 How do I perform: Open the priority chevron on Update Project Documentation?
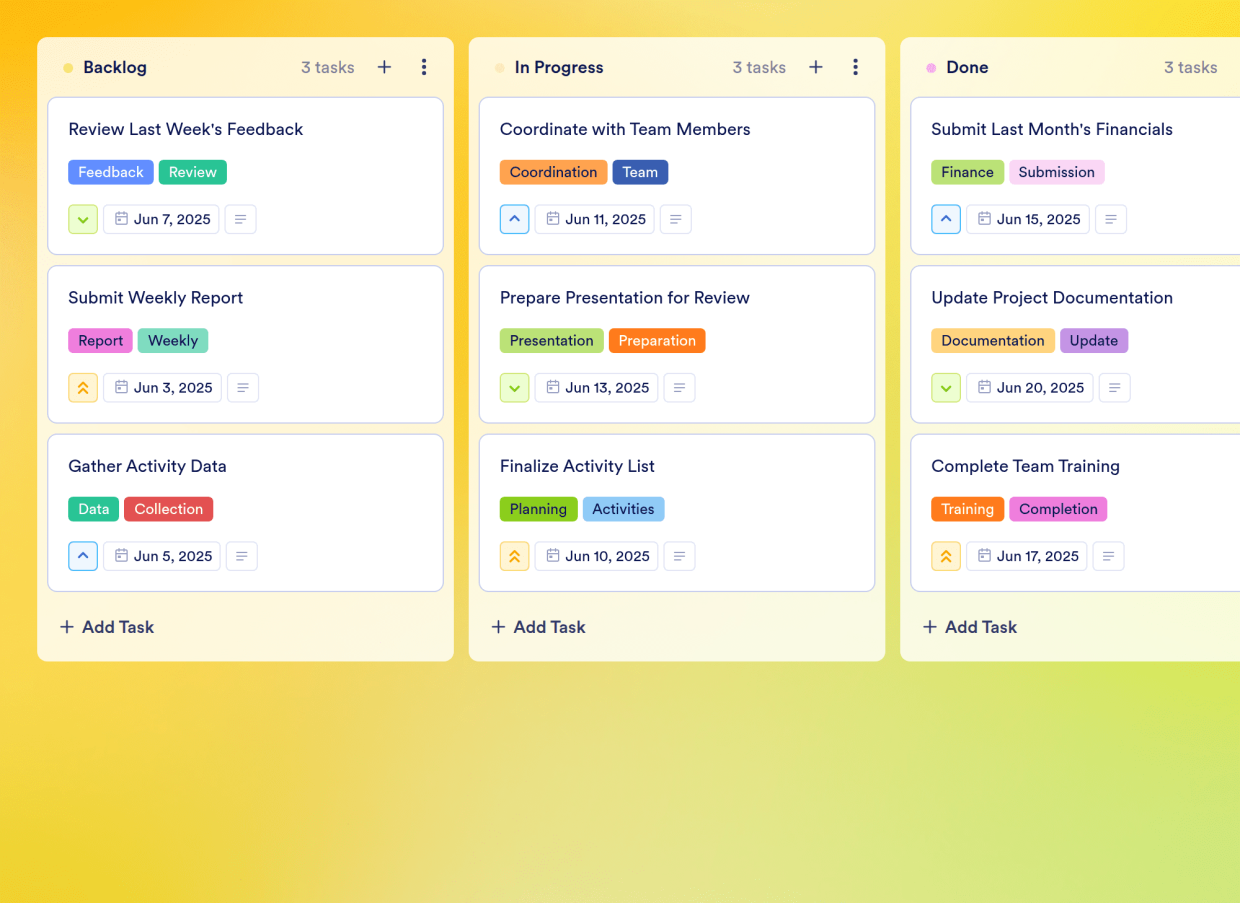[946, 388]
